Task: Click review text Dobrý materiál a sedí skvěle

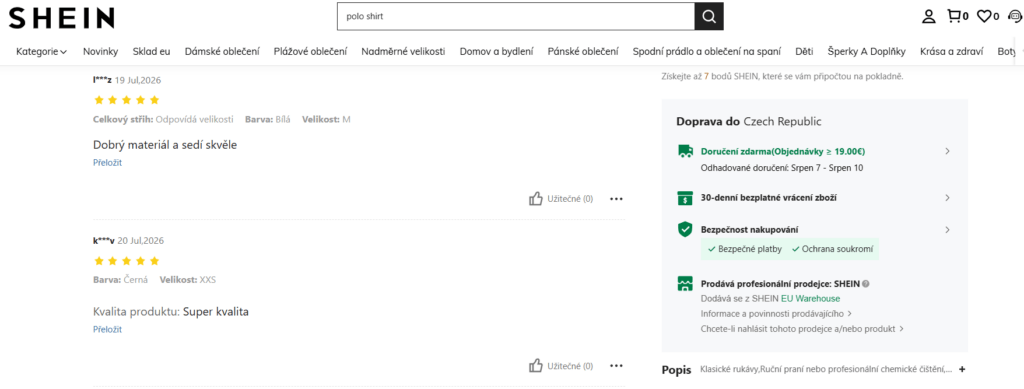Action: click(165, 145)
